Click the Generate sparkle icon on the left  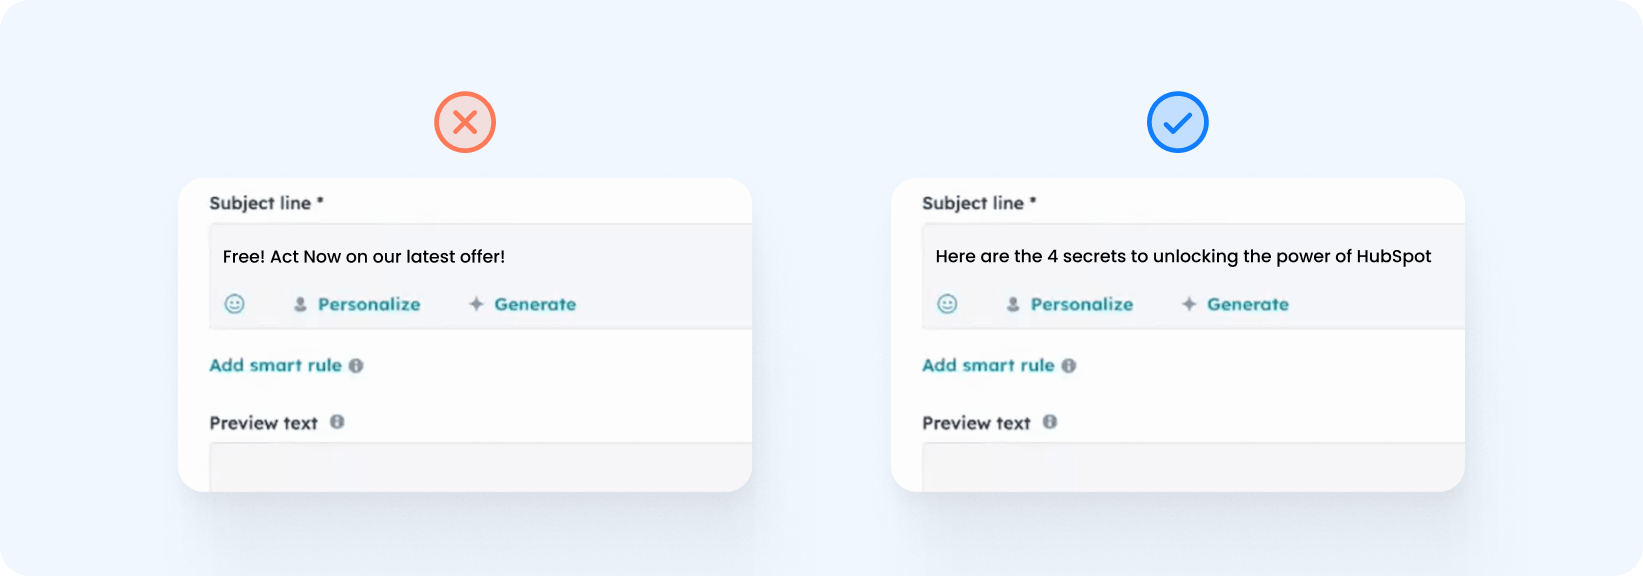coord(474,304)
